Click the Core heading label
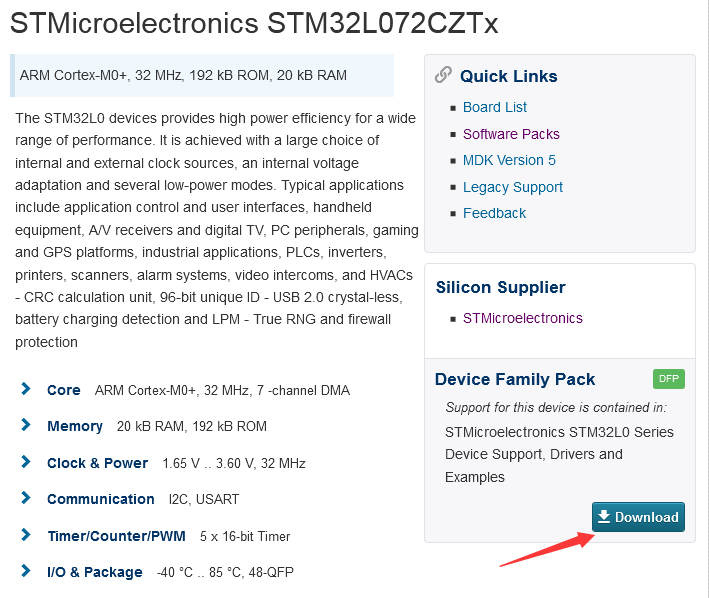 tap(64, 390)
